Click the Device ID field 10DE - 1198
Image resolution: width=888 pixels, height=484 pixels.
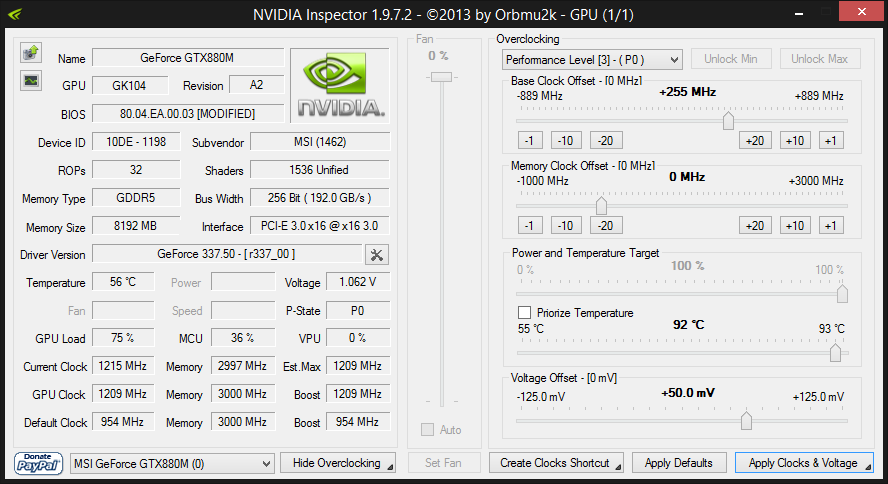coord(136,142)
